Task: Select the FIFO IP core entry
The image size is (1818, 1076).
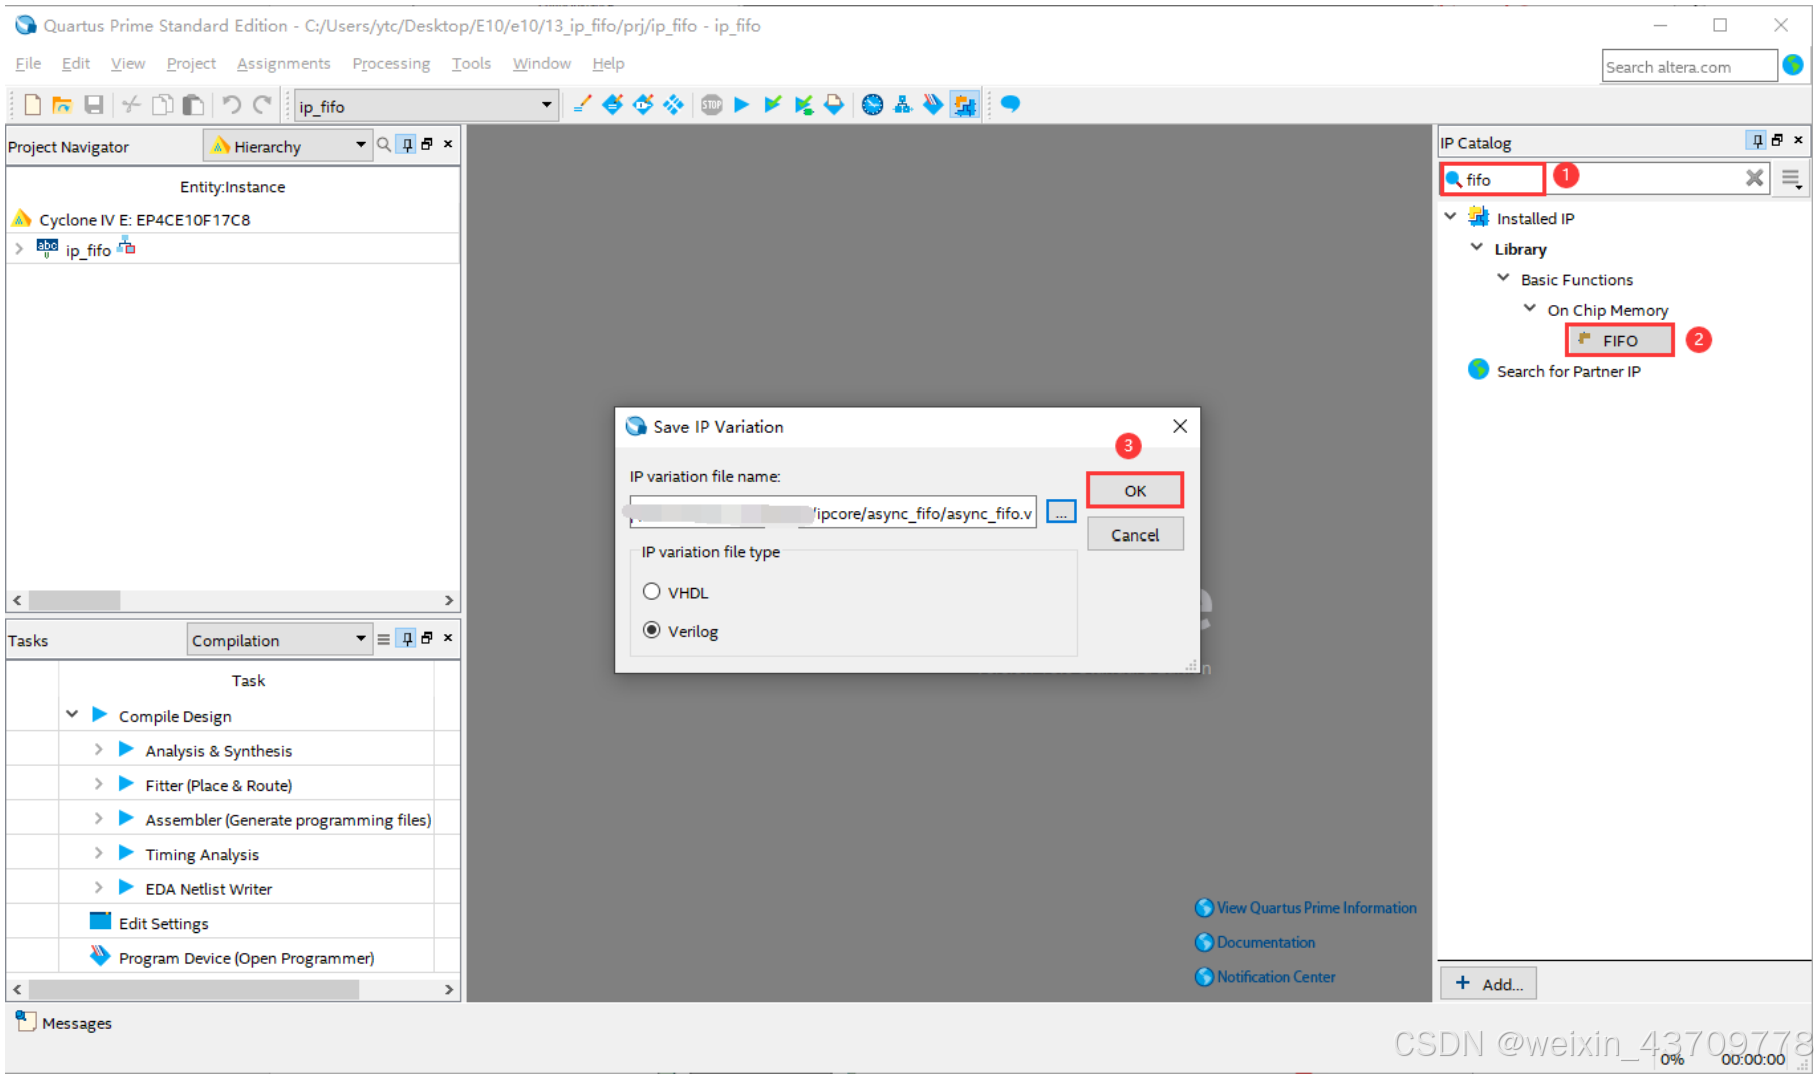Action: tap(1620, 340)
